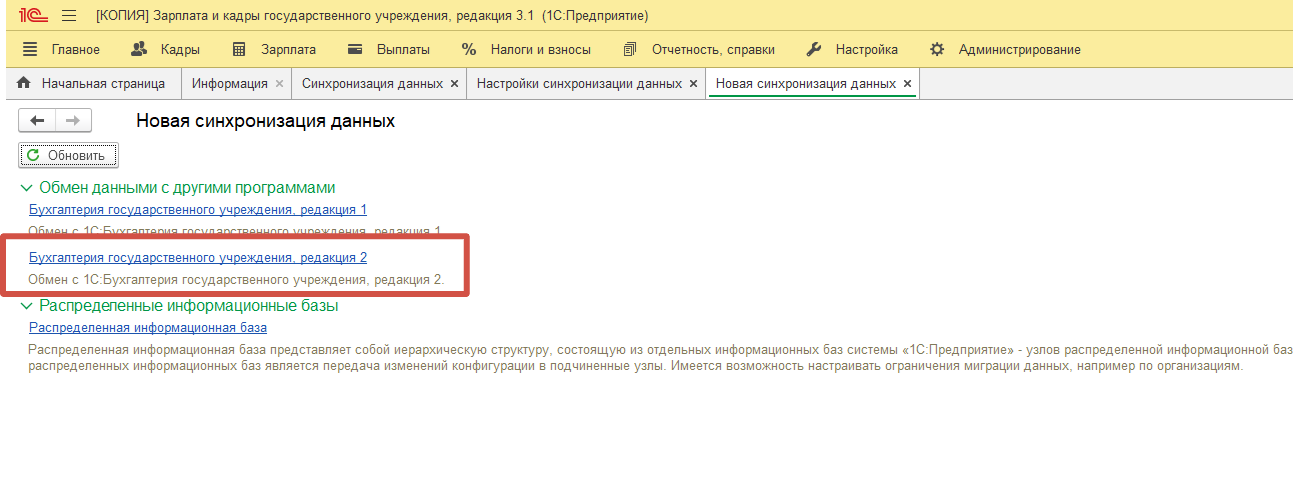Go back with the left arrow button

(37, 121)
